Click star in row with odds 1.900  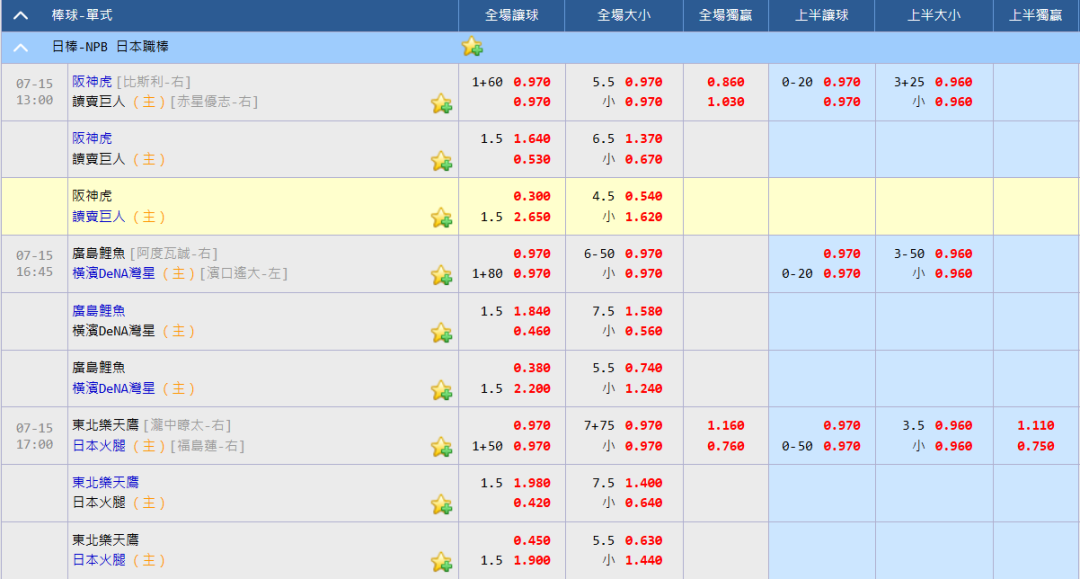pyautogui.click(x=442, y=562)
